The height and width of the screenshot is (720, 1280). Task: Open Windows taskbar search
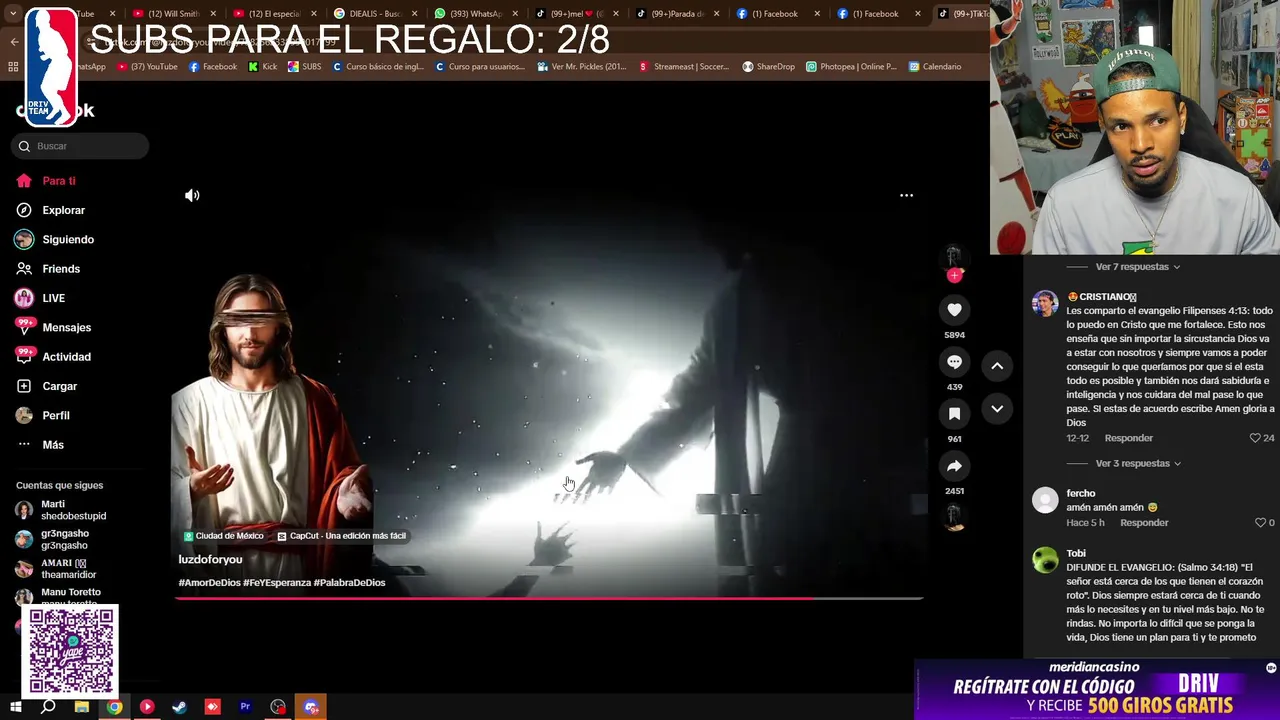pyautogui.click(x=48, y=707)
